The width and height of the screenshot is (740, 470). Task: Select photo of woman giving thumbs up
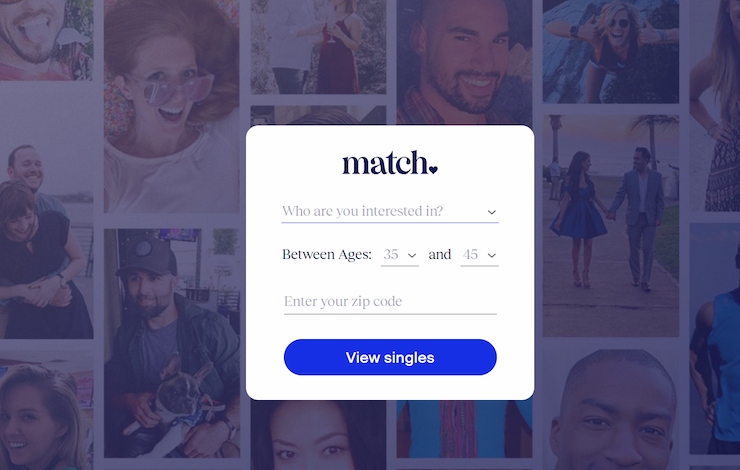611,51
